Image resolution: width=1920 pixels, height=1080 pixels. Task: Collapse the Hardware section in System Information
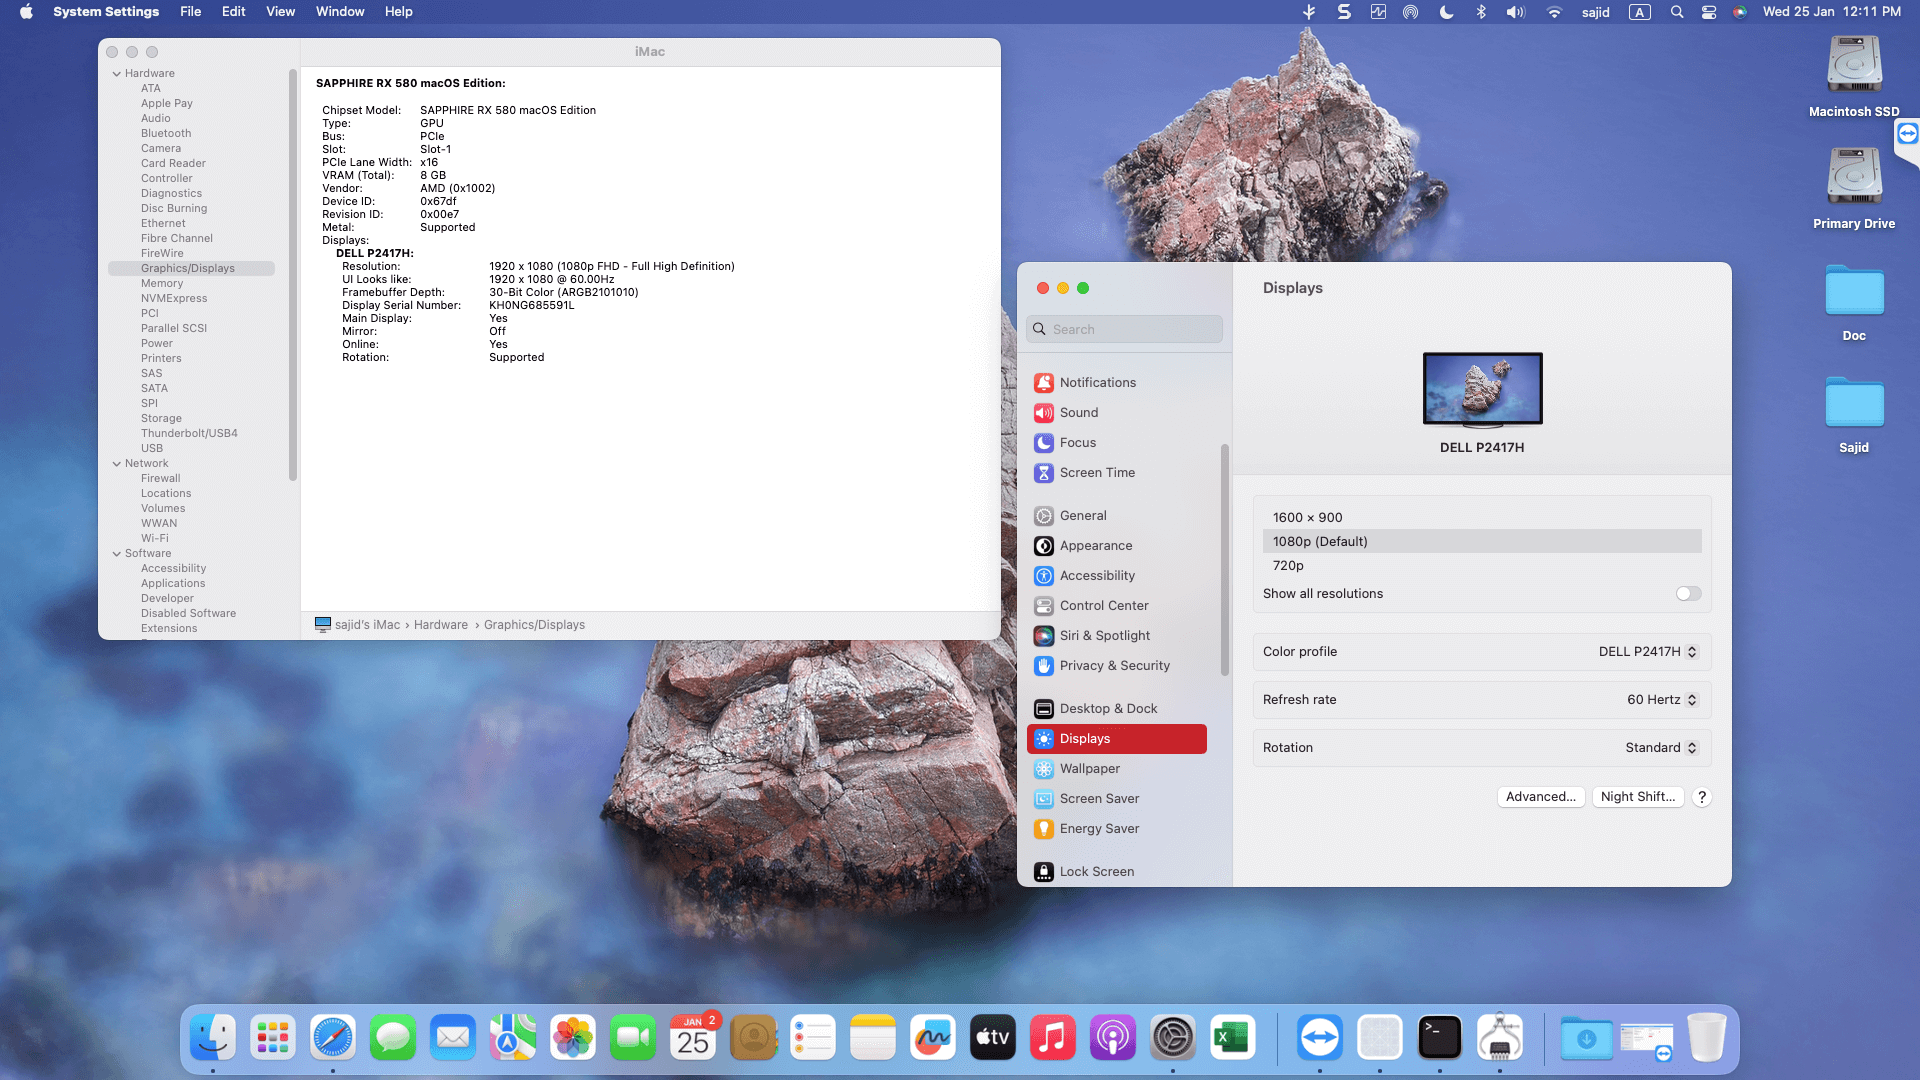[117, 74]
